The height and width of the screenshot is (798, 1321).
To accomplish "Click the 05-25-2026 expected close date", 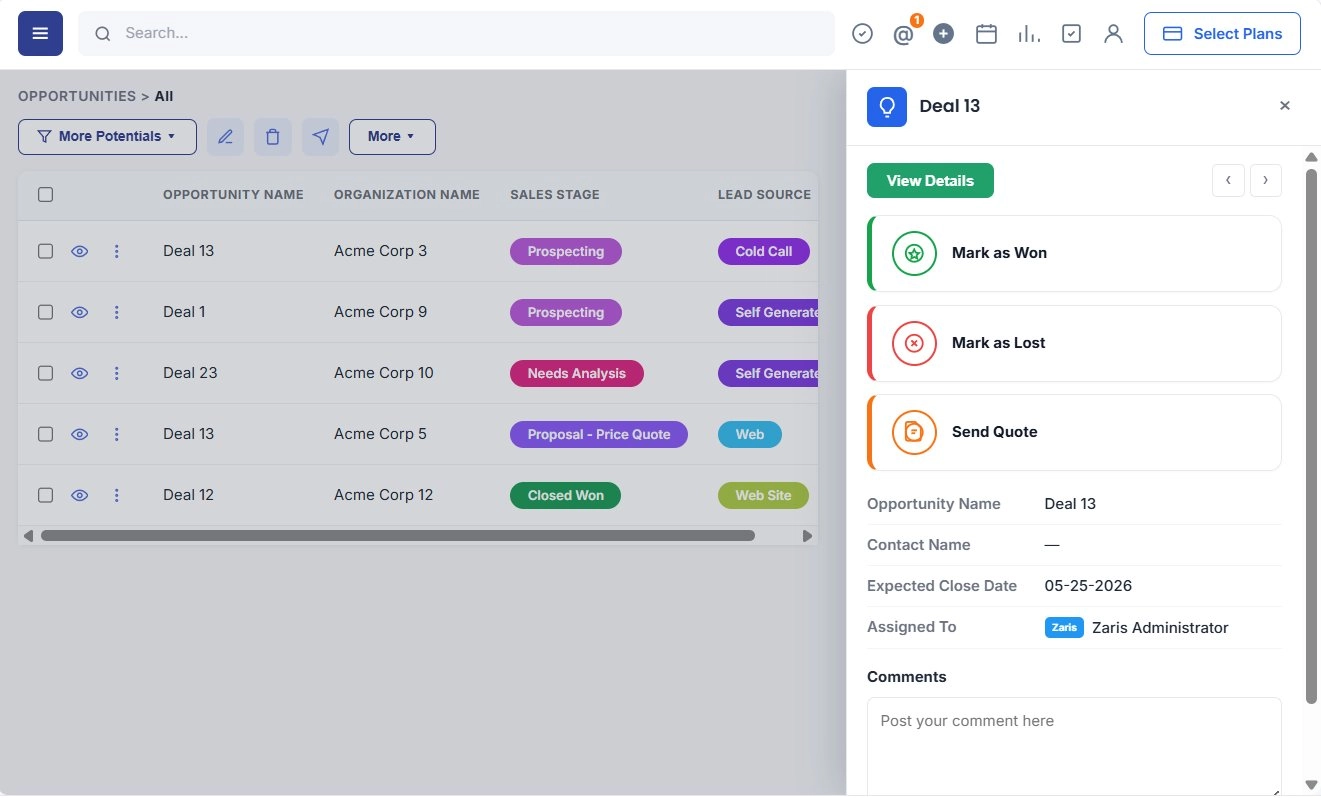I will tap(1088, 586).
